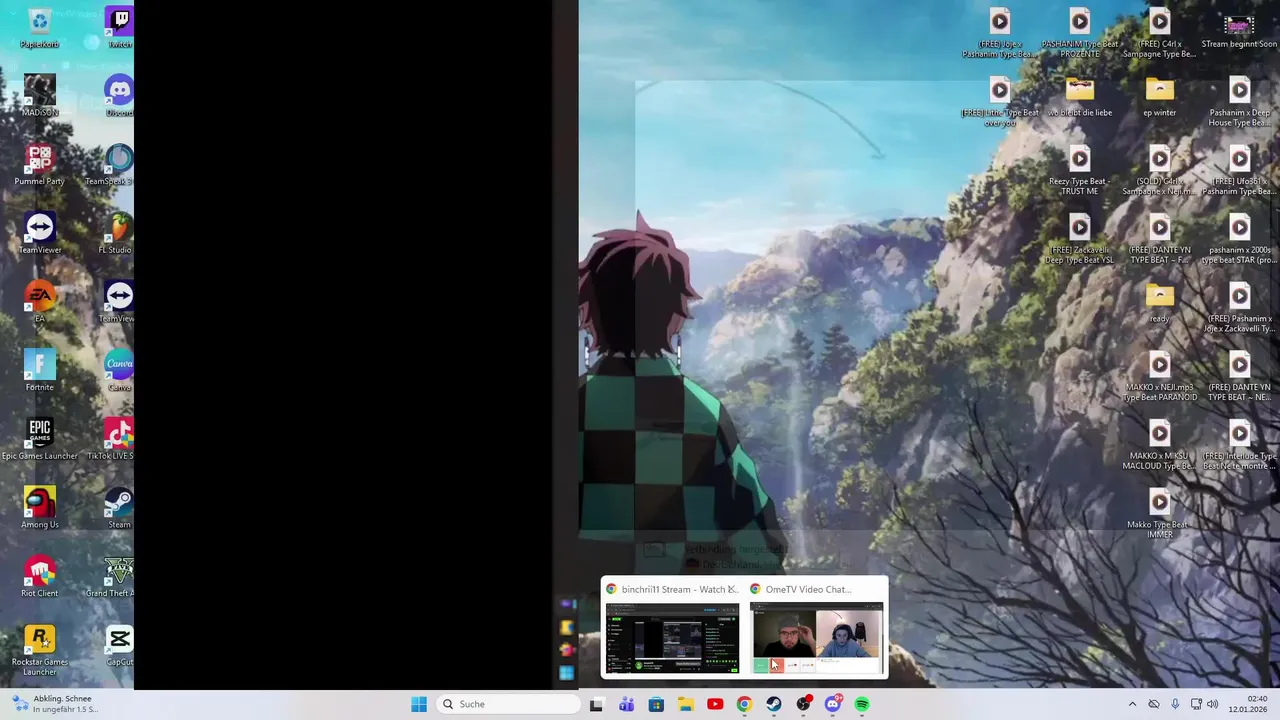This screenshot has height=720, width=1280.
Task: Open Microsoft Store from the taskbar
Action: click(x=656, y=704)
